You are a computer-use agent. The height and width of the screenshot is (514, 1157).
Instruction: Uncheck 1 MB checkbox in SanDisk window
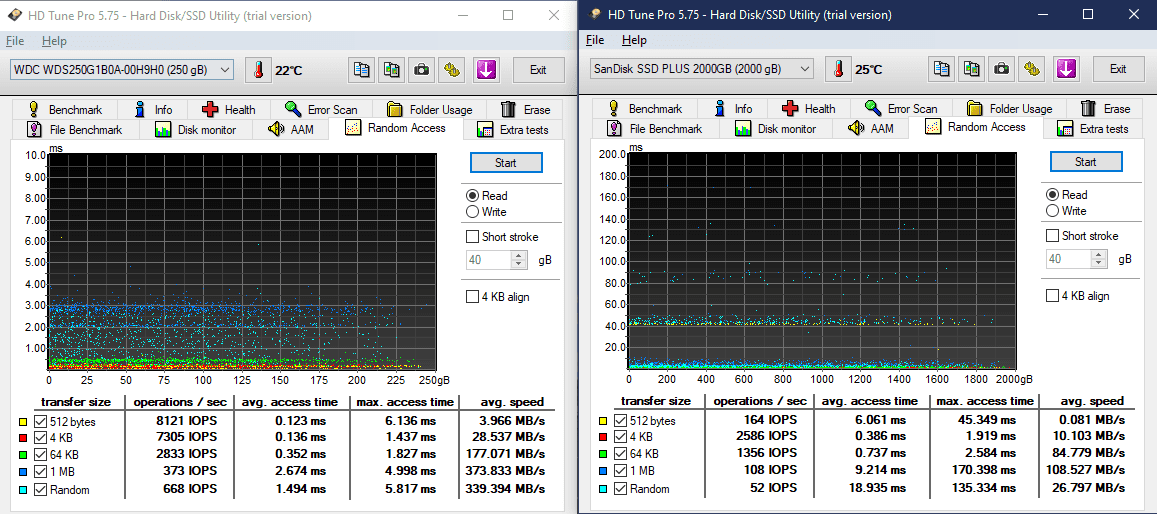click(621, 472)
